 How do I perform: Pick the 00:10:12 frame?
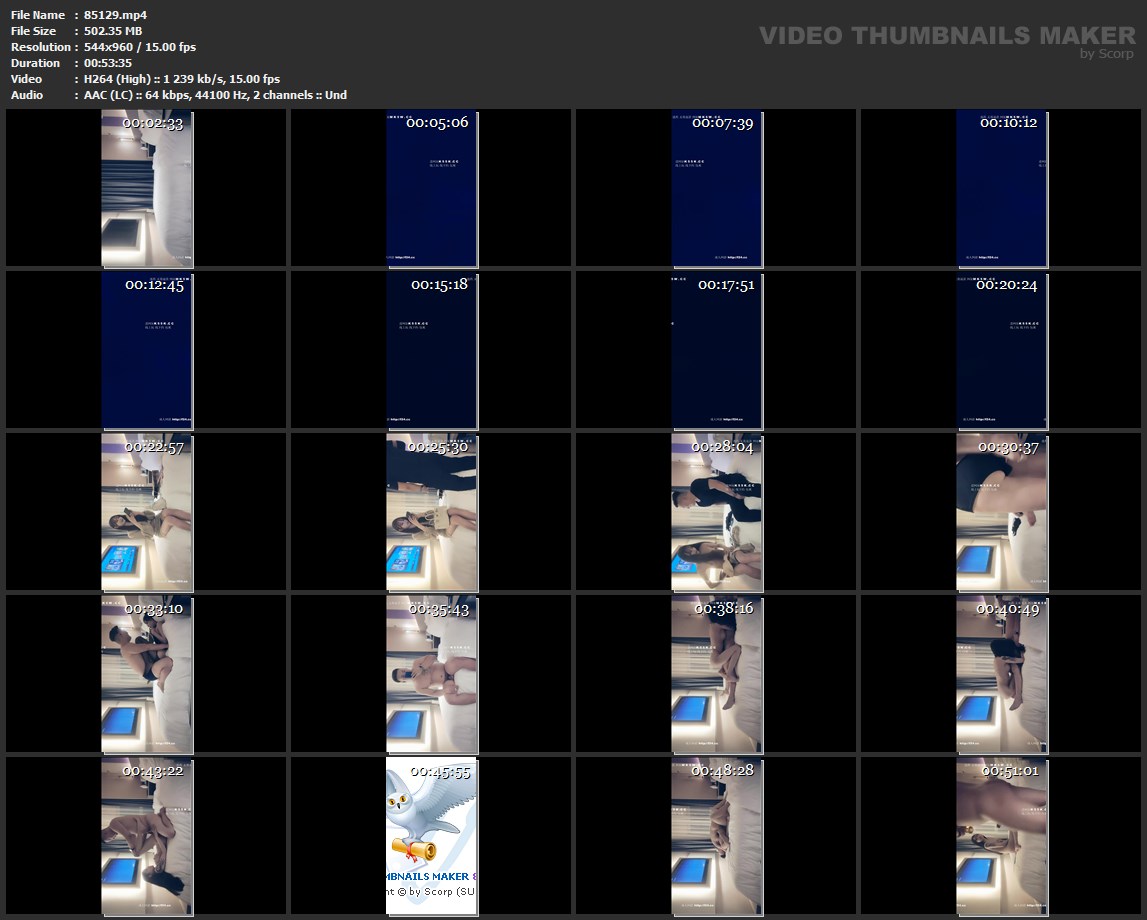(1002, 188)
